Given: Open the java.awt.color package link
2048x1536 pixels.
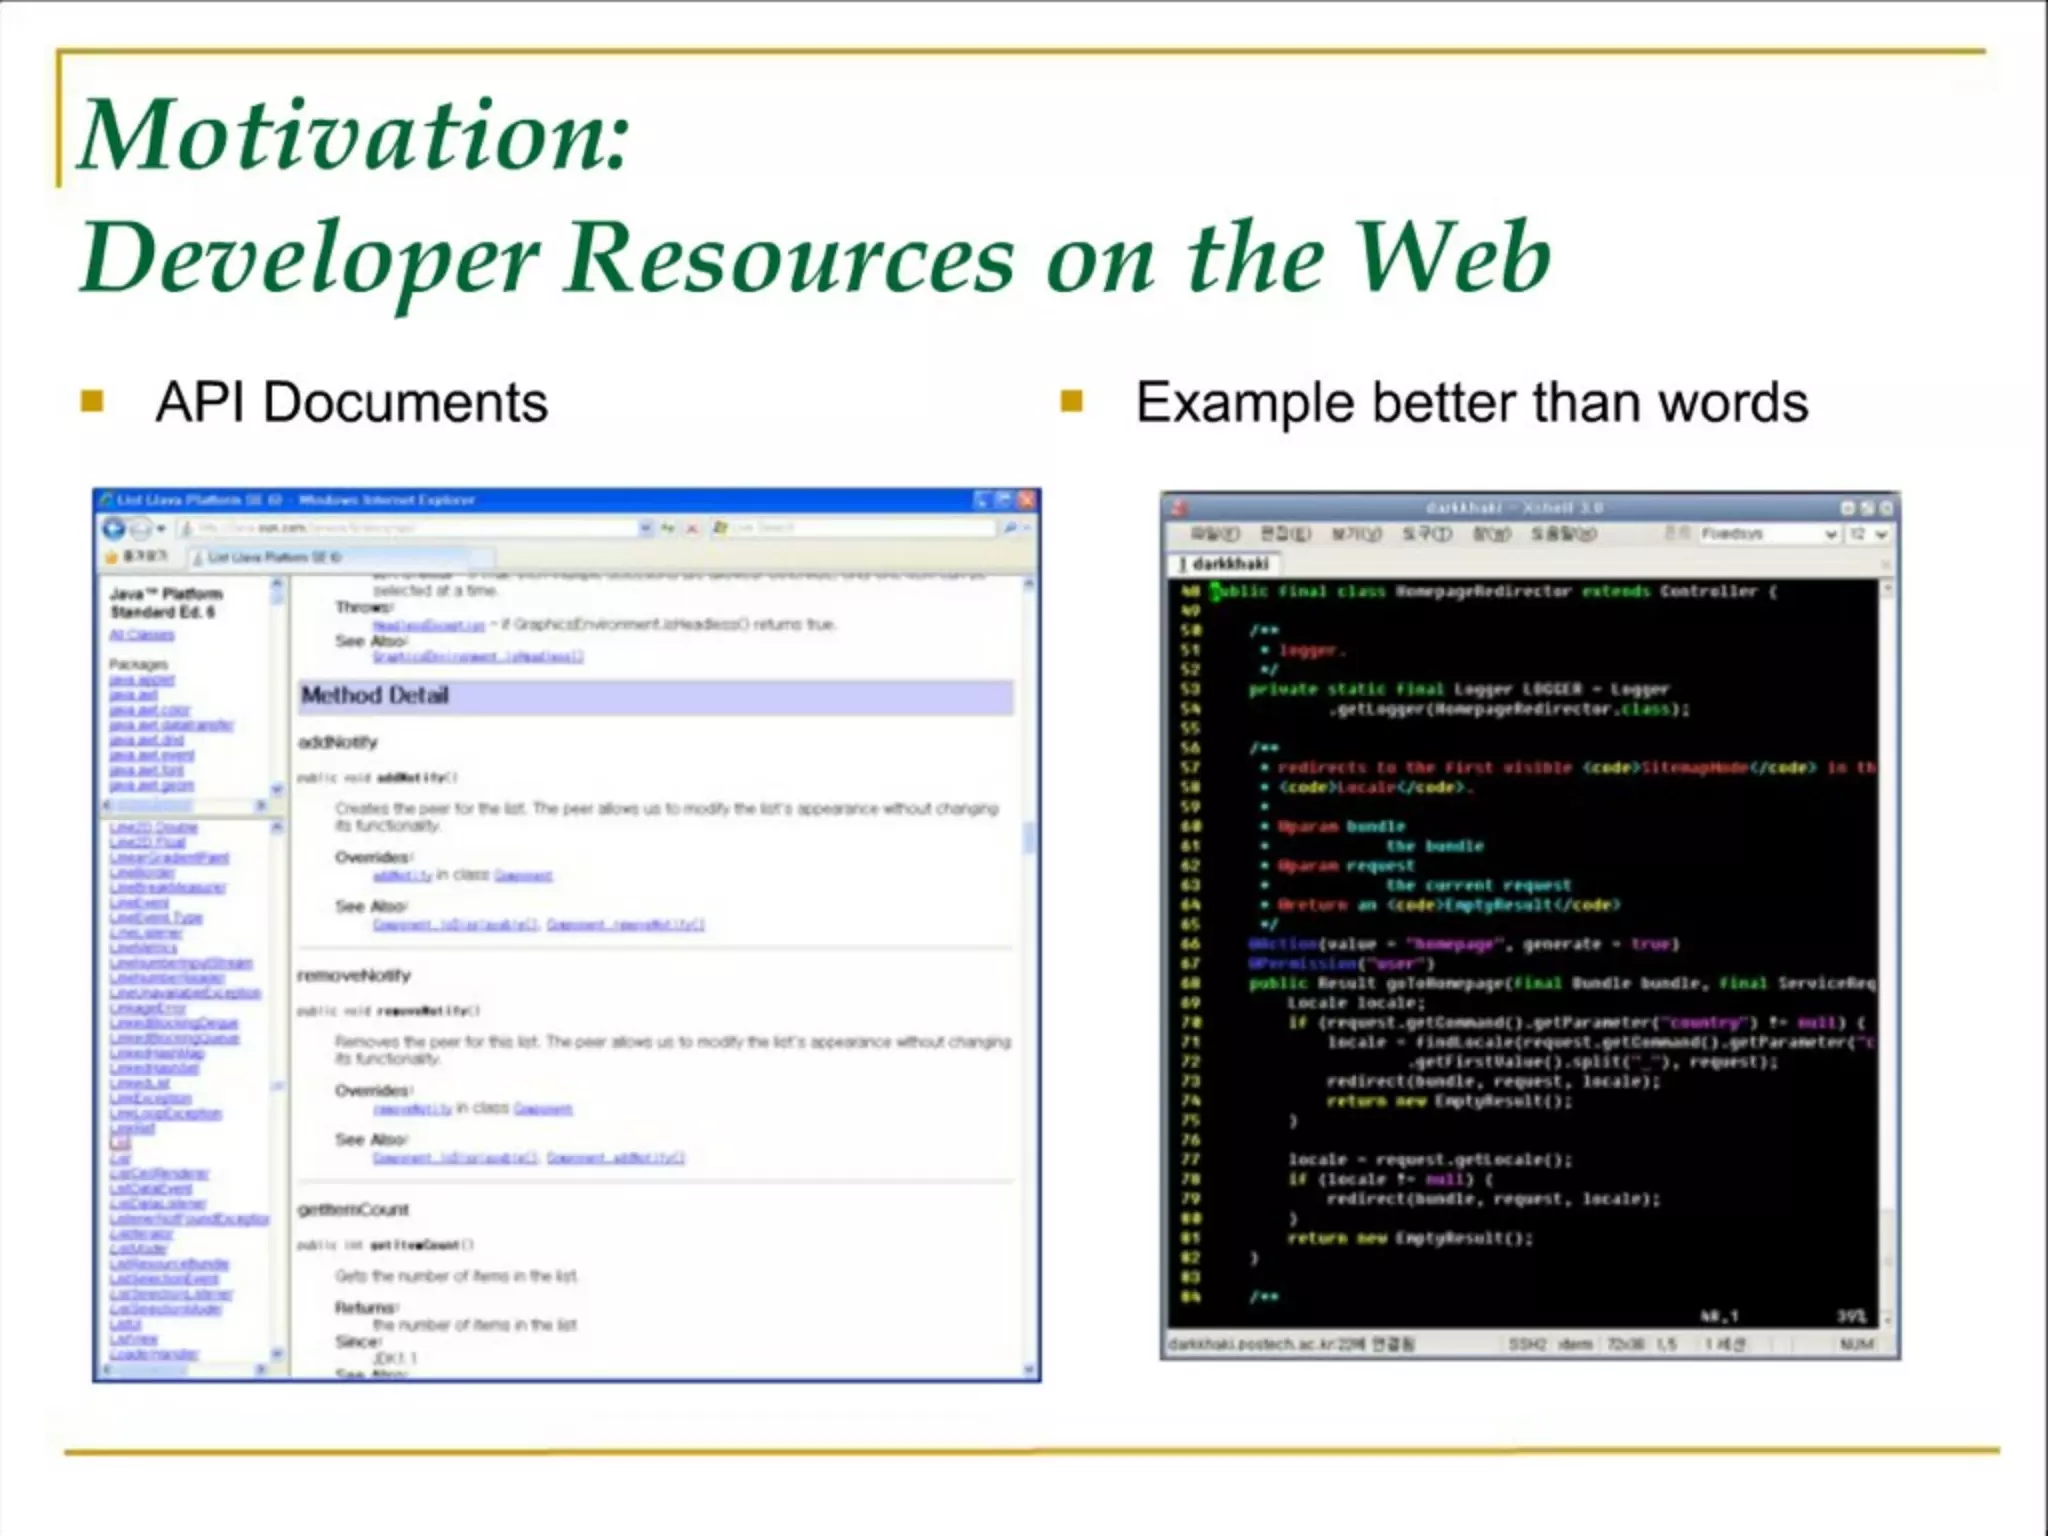Looking at the screenshot, I should (149, 710).
